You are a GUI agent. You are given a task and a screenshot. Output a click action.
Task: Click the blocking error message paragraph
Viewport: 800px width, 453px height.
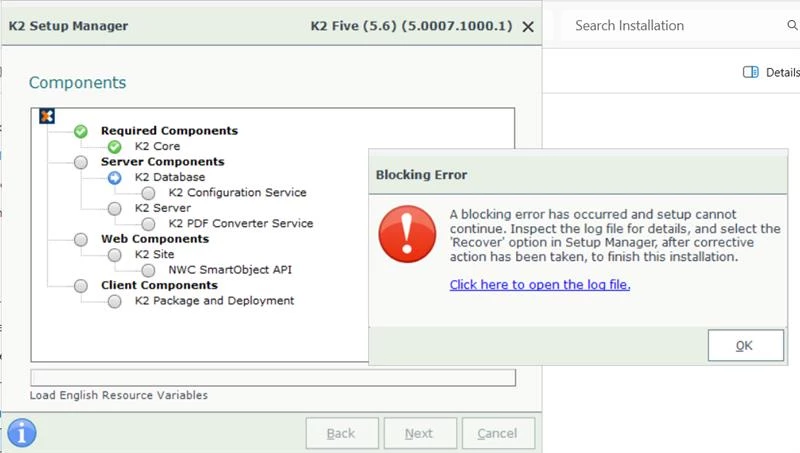615,235
